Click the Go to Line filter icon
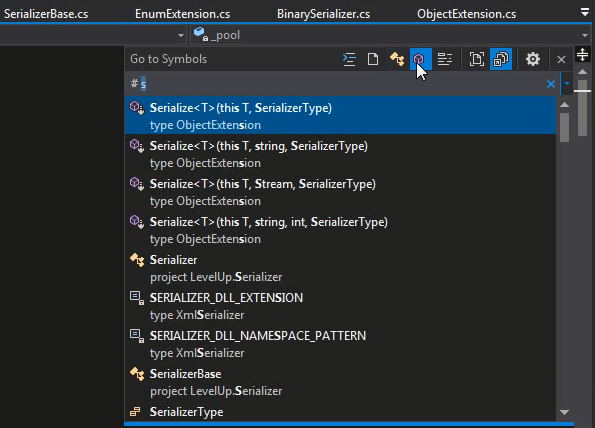The width and height of the screenshot is (595, 428). coord(349,59)
